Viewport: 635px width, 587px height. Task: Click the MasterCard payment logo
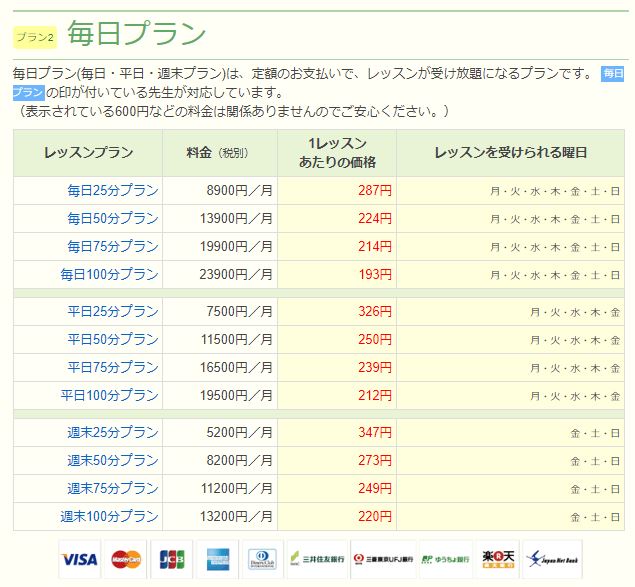coord(126,559)
